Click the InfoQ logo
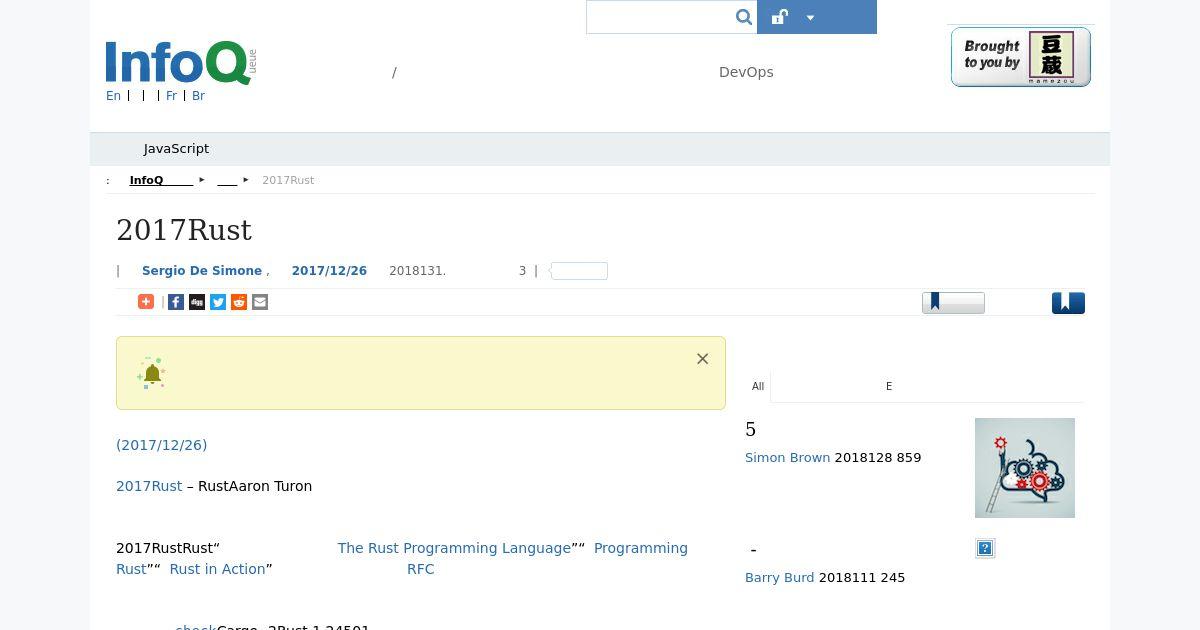Viewport: 1200px width, 630px height. pyautogui.click(x=181, y=63)
